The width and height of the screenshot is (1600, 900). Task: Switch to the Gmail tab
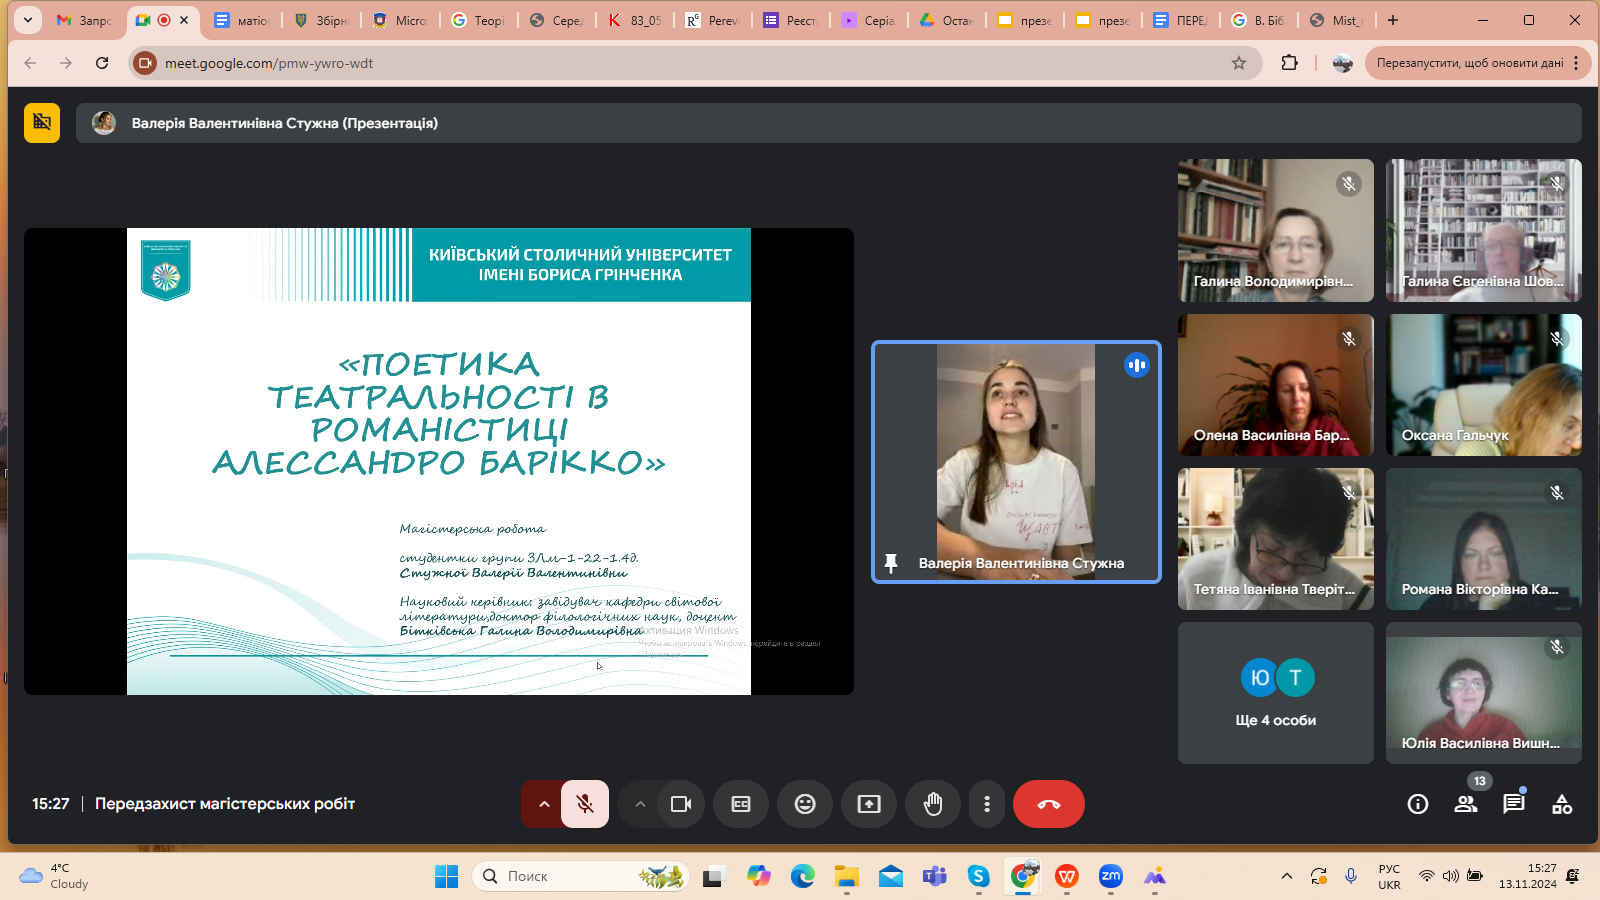click(x=85, y=20)
